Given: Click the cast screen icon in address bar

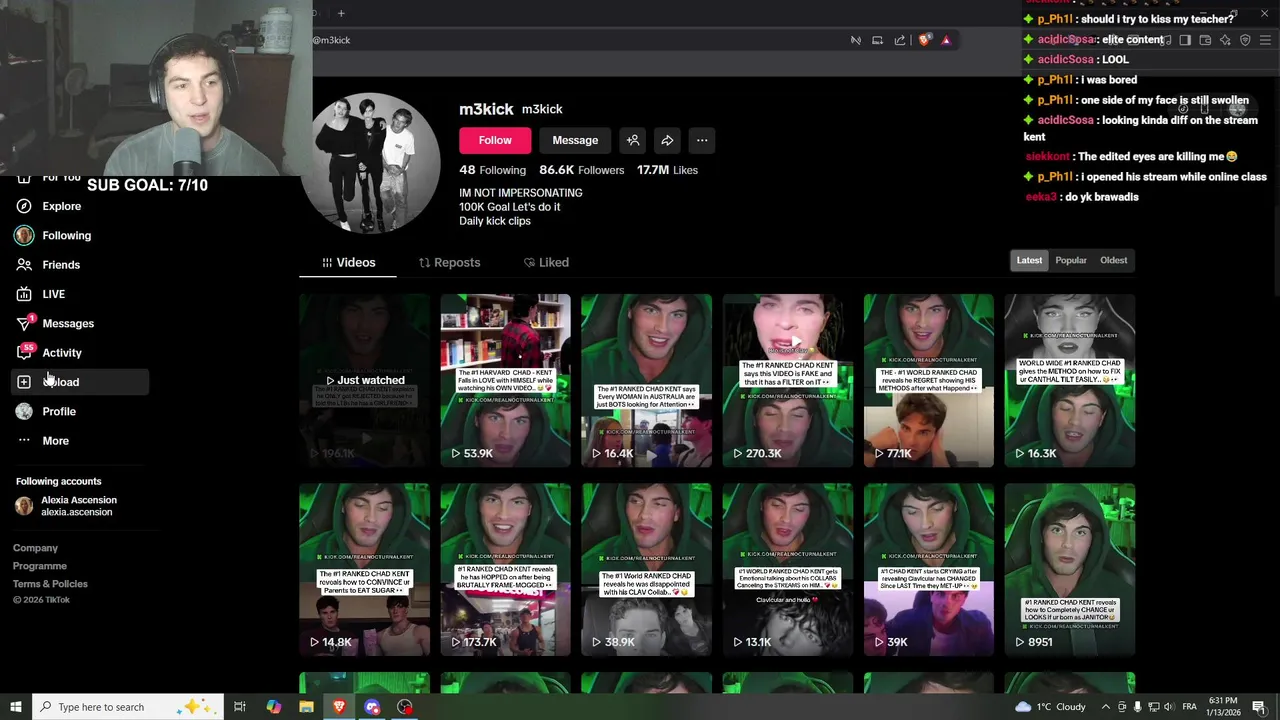Looking at the screenshot, I should pos(877,40).
